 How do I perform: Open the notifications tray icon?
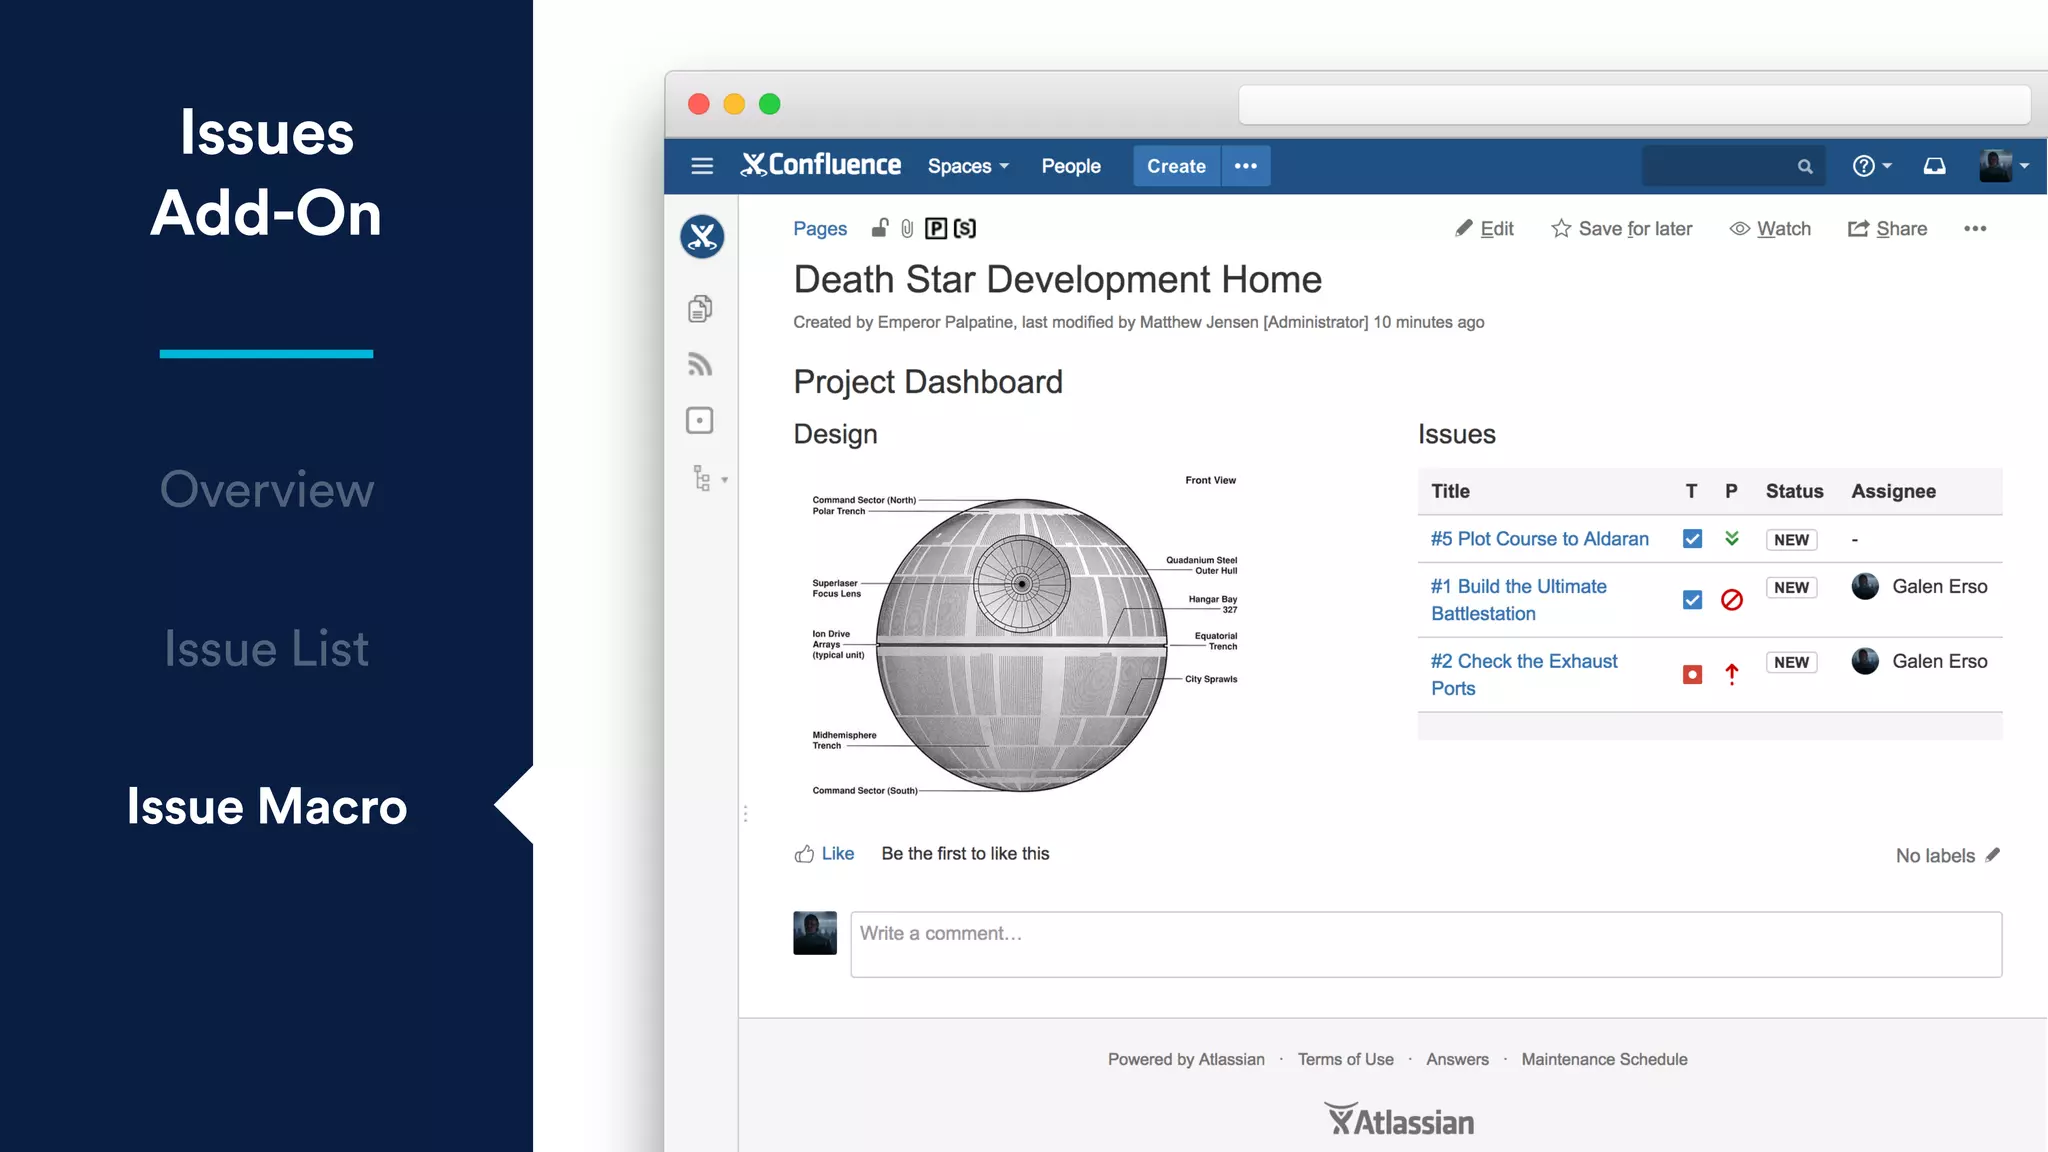point(1935,166)
